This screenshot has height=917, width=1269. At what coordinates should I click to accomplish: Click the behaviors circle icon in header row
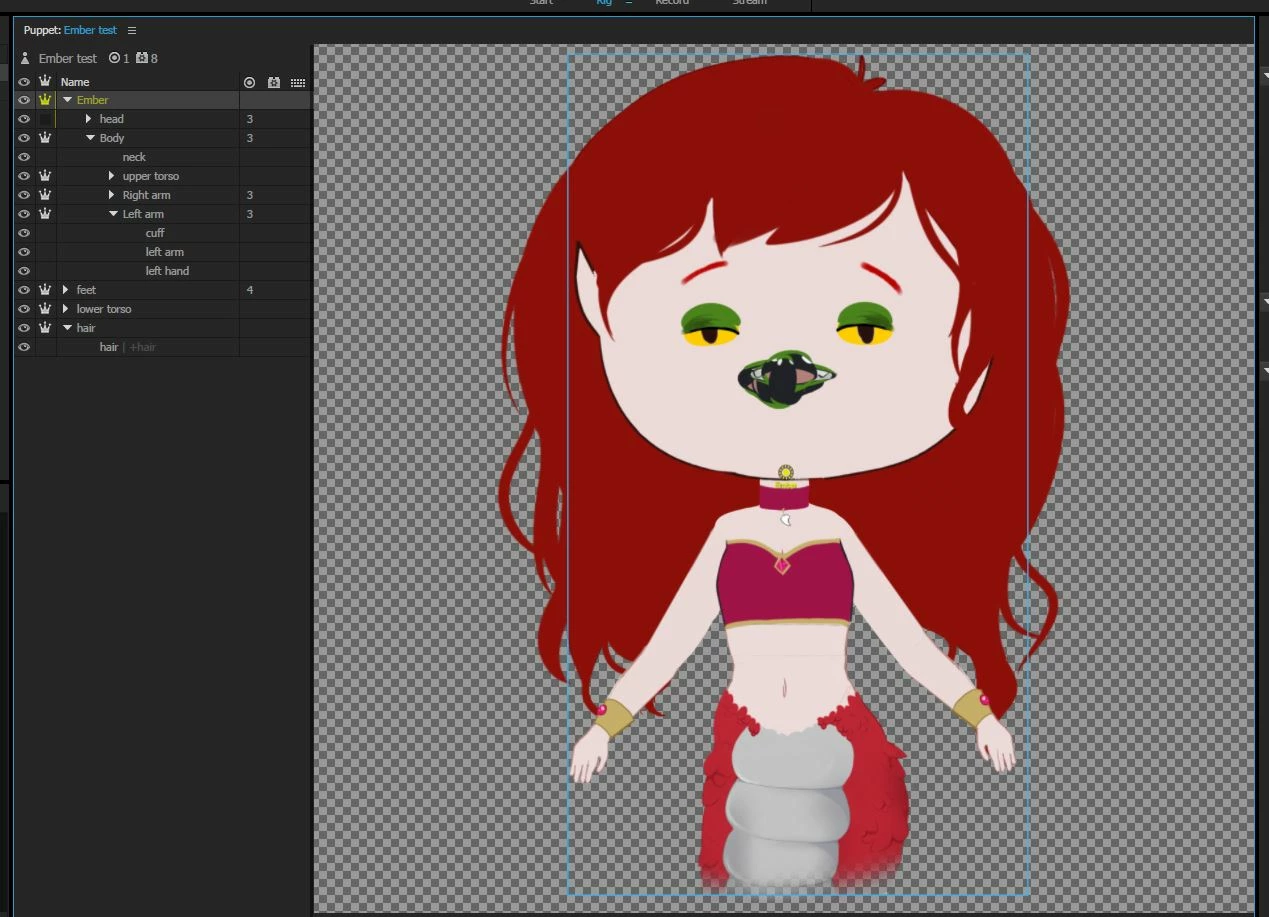pyautogui.click(x=250, y=82)
